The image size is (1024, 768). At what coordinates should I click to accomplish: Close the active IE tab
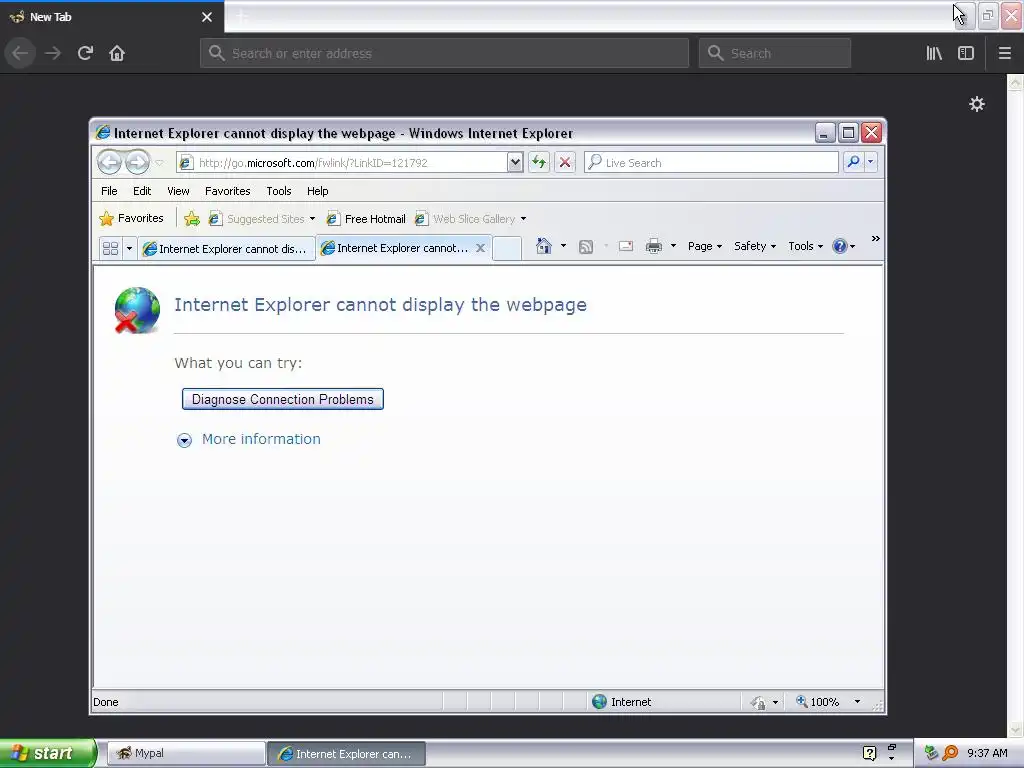(x=480, y=248)
